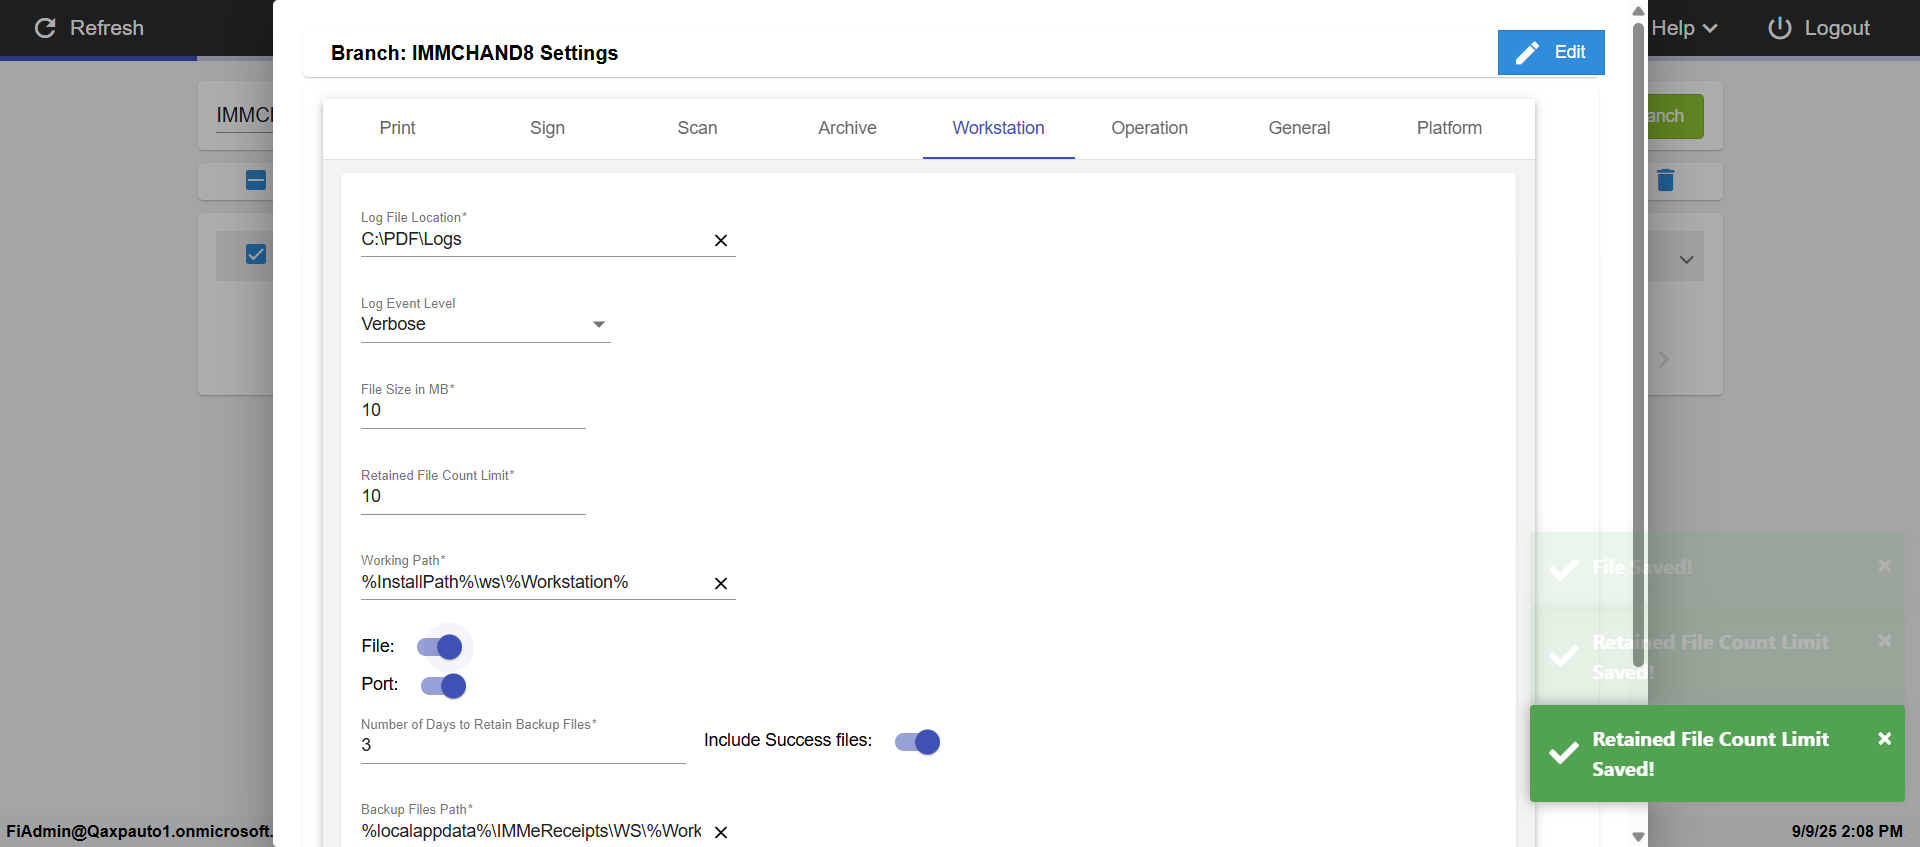Viewport: 1920px width, 847px height.
Task: Clear the Log File Location field
Action: (x=720, y=241)
